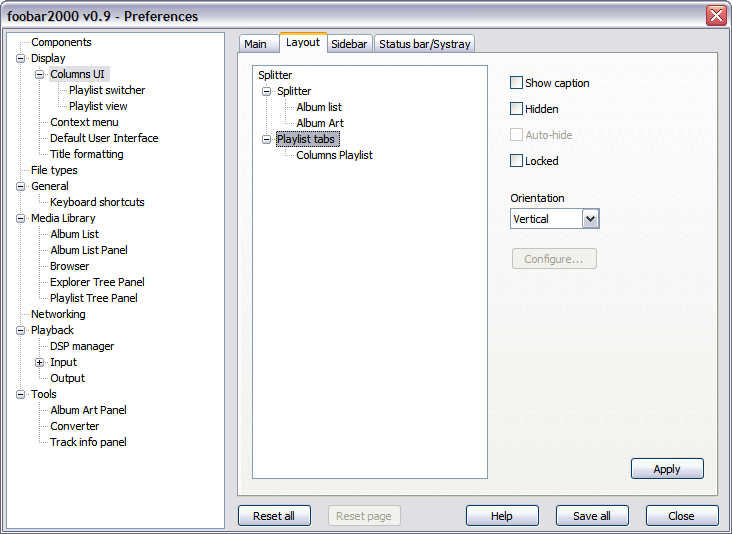Viewport: 732px width, 534px height.
Task: Open the Explorer Tree Panel page
Action: (97, 282)
